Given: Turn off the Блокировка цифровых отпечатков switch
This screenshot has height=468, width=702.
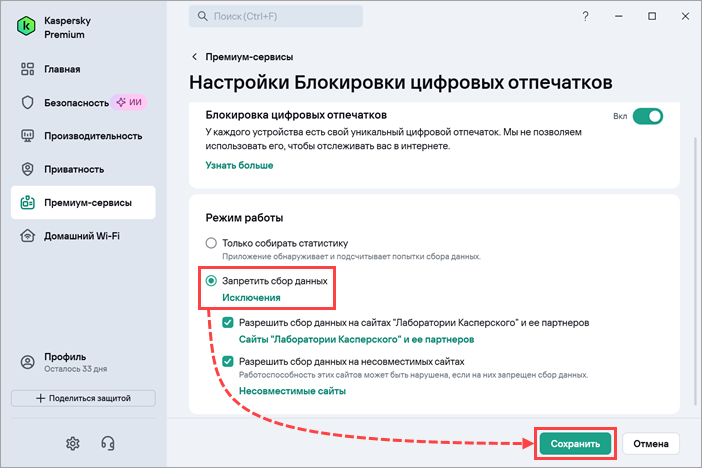Looking at the screenshot, I should click(x=647, y=116).
